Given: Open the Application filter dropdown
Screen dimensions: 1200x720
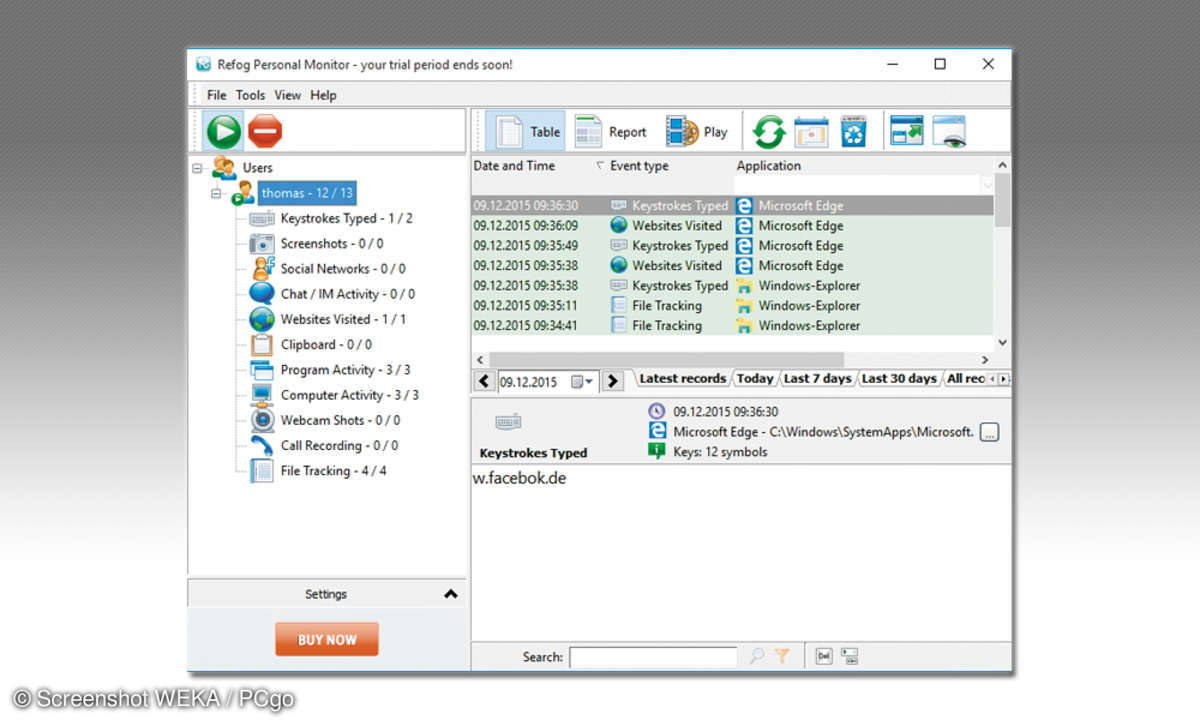Looking at the screenshot, I should pyautogui.click(x=988, y=185).
